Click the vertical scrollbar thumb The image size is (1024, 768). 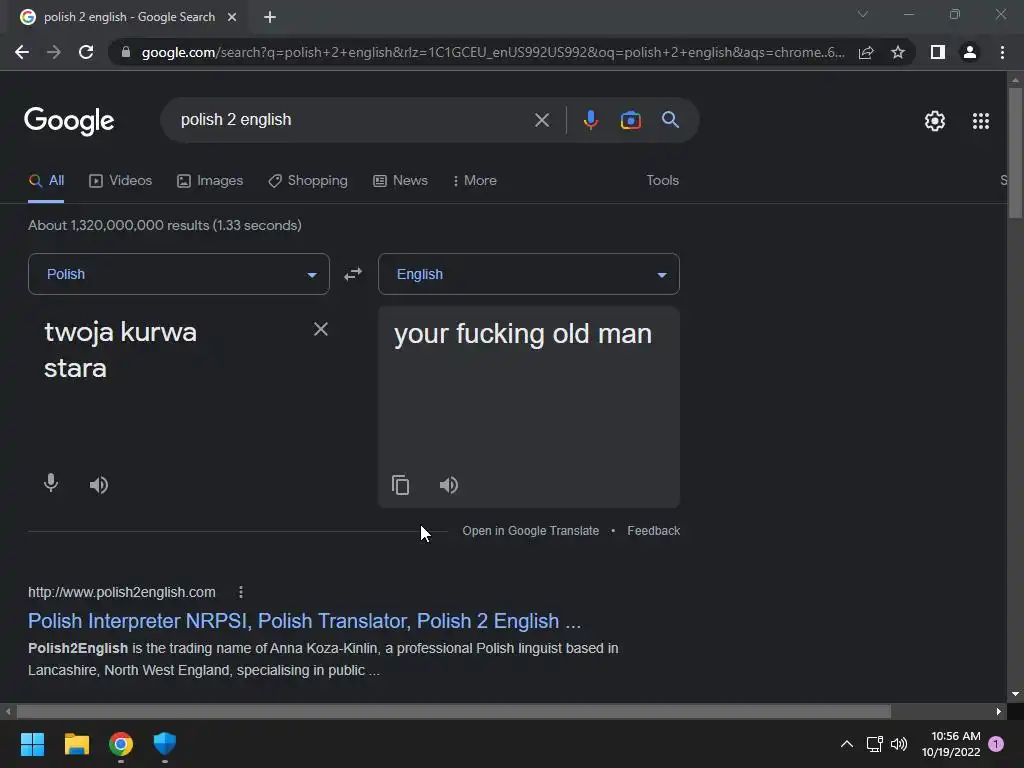(x=1015, y=153)
